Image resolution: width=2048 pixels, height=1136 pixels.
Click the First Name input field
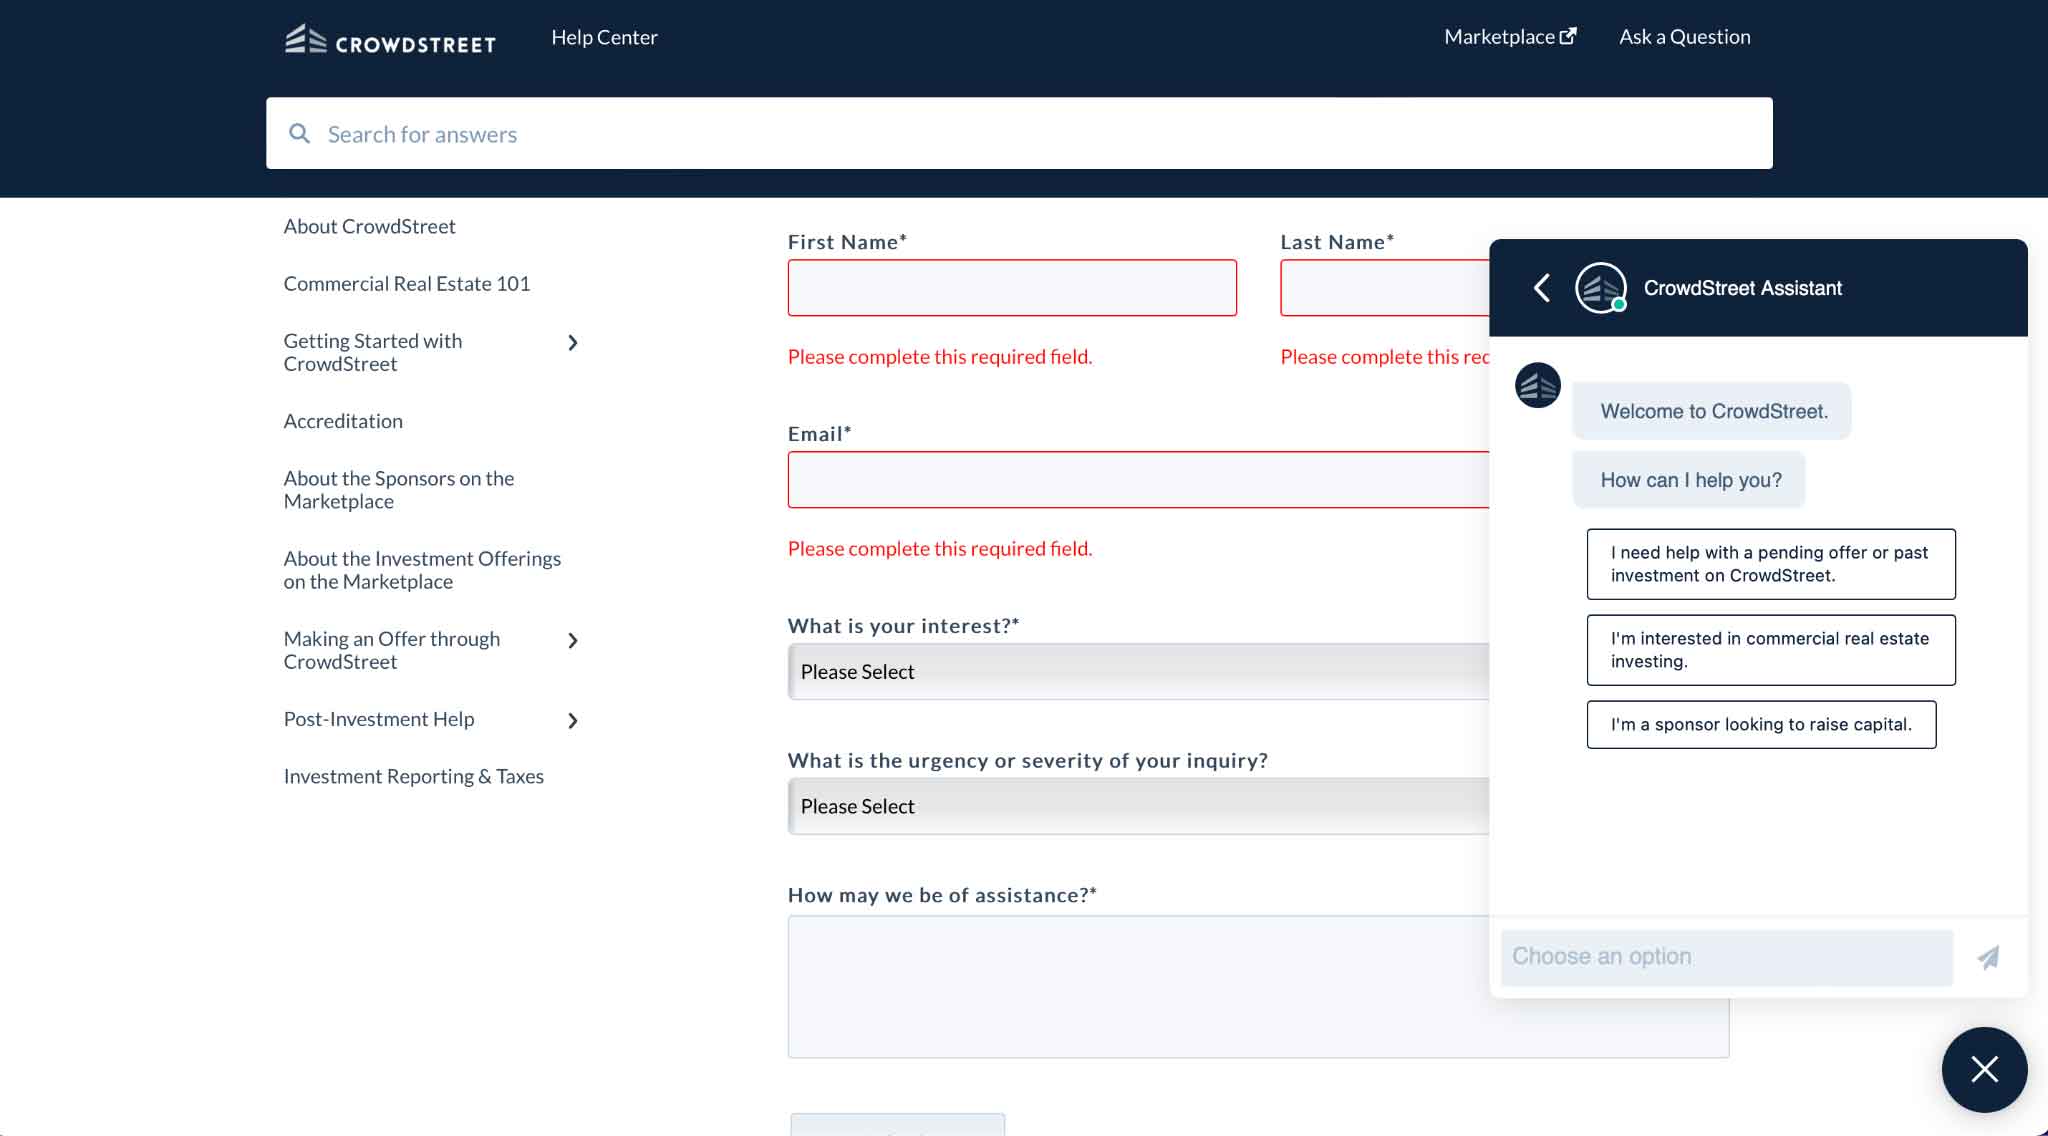[x=1012, y=288]
